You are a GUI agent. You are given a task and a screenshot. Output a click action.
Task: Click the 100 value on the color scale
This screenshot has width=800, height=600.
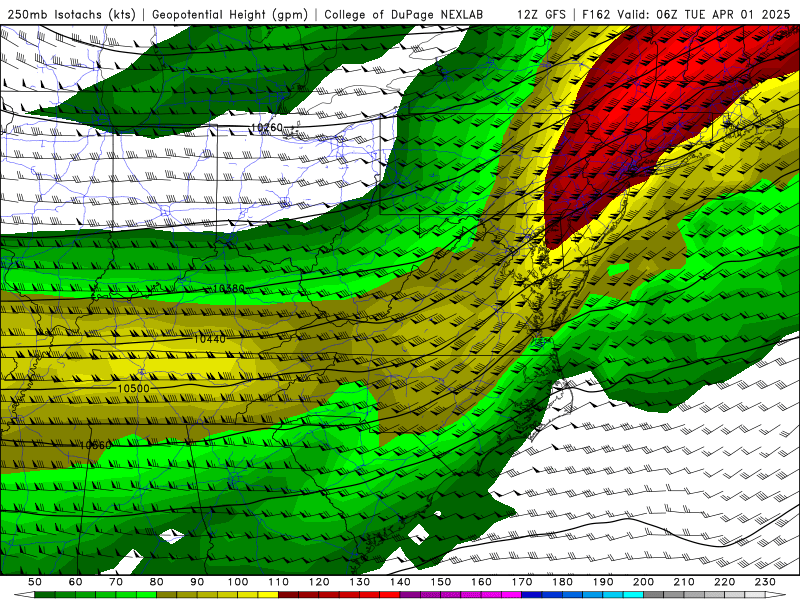(x=238, y=582)
